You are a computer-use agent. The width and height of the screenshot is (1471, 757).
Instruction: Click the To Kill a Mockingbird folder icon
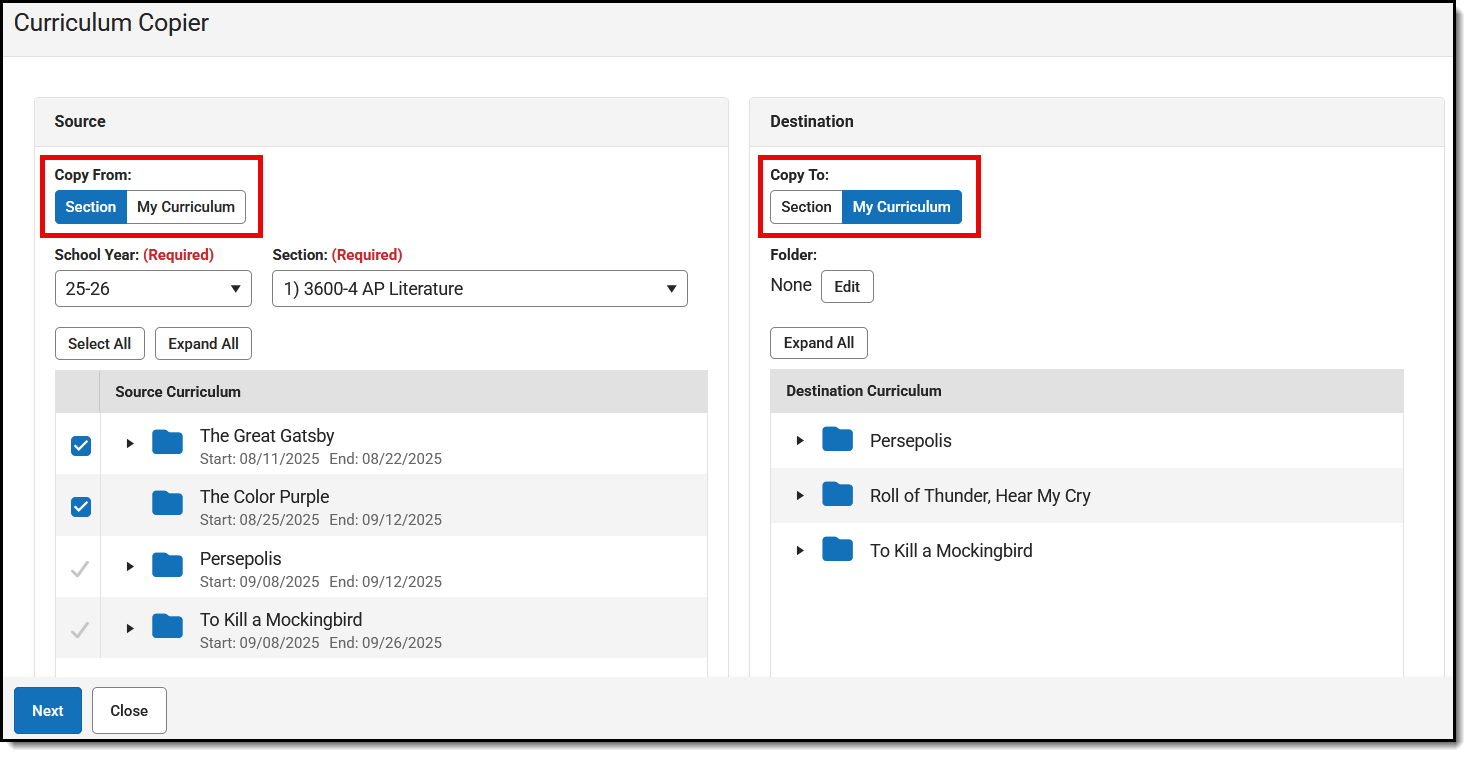click(x=167, y=626)
